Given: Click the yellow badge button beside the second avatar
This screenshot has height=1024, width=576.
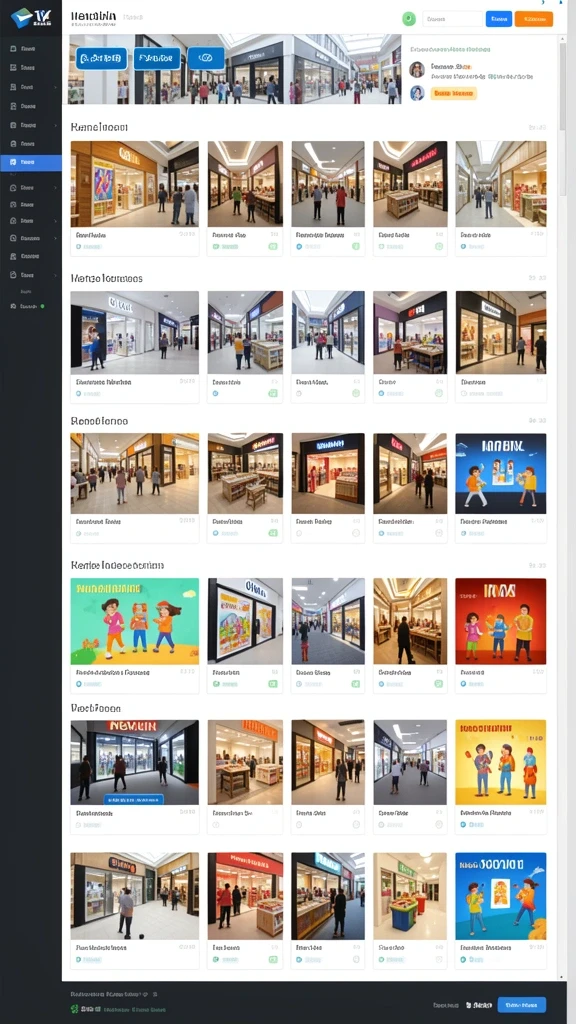Looking at the screenshot, I should pos(453,93).
